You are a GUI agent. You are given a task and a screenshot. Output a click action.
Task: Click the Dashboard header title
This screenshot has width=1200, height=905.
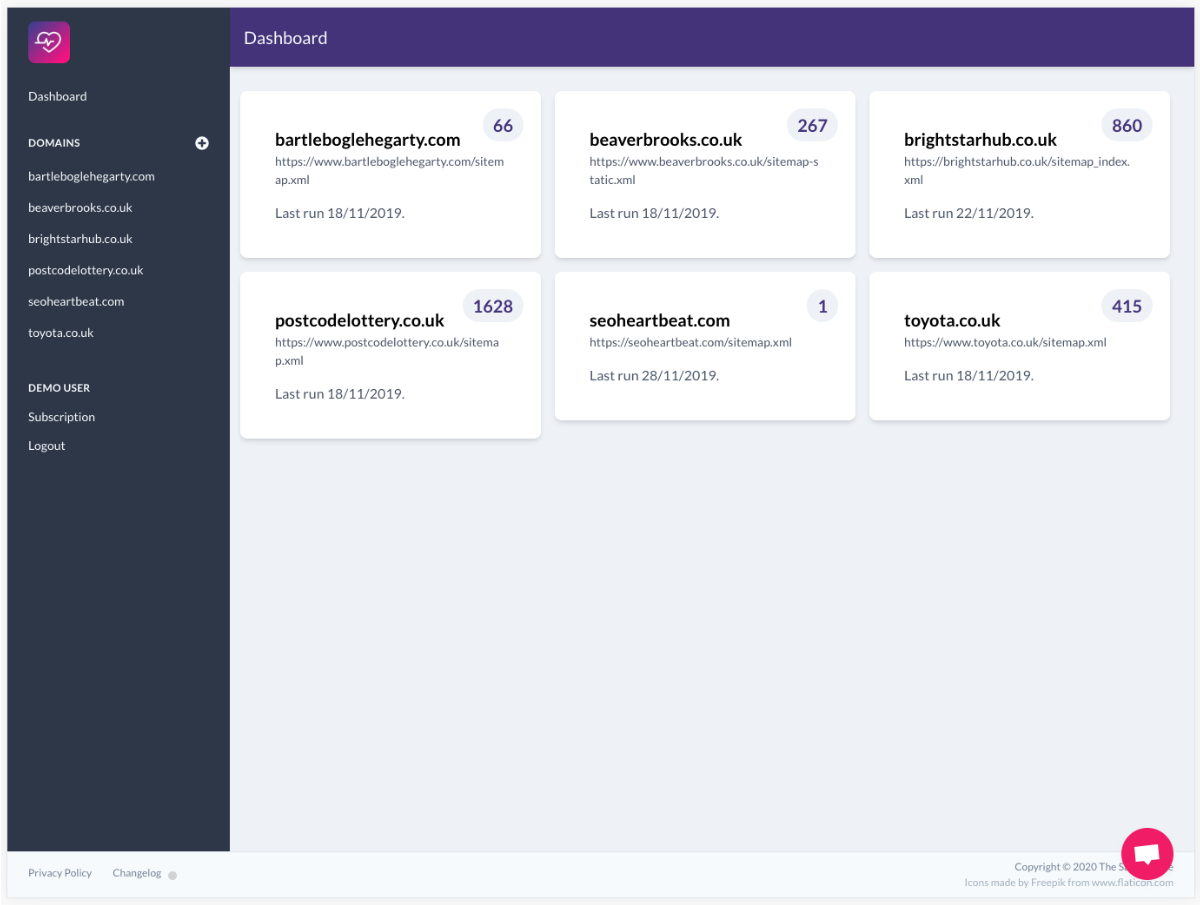pos(285,38)
